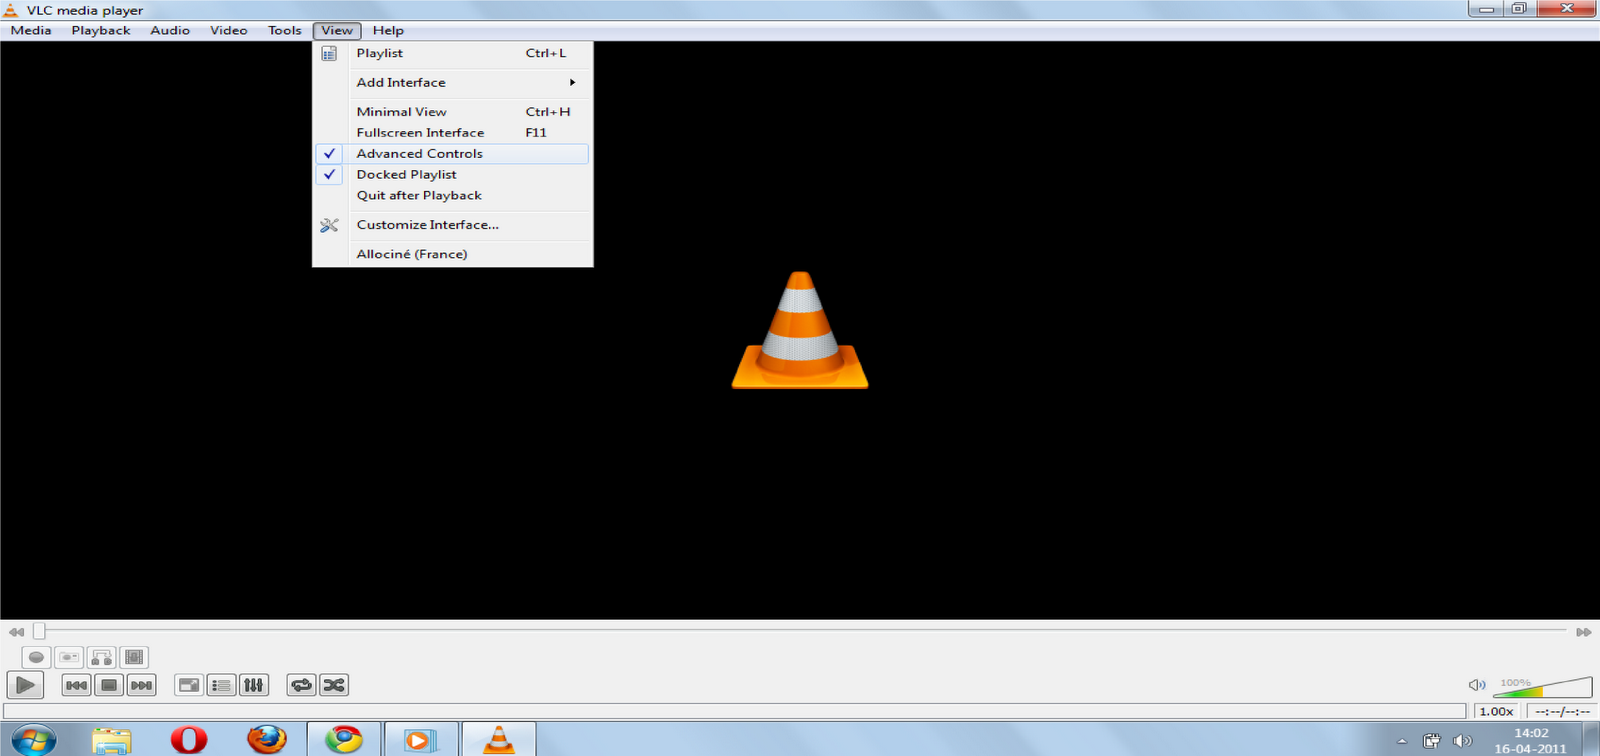This screenshot has width=1600, height=756.
Task: Click the seek bar slider handle
Action: click(x=39, y=631)
